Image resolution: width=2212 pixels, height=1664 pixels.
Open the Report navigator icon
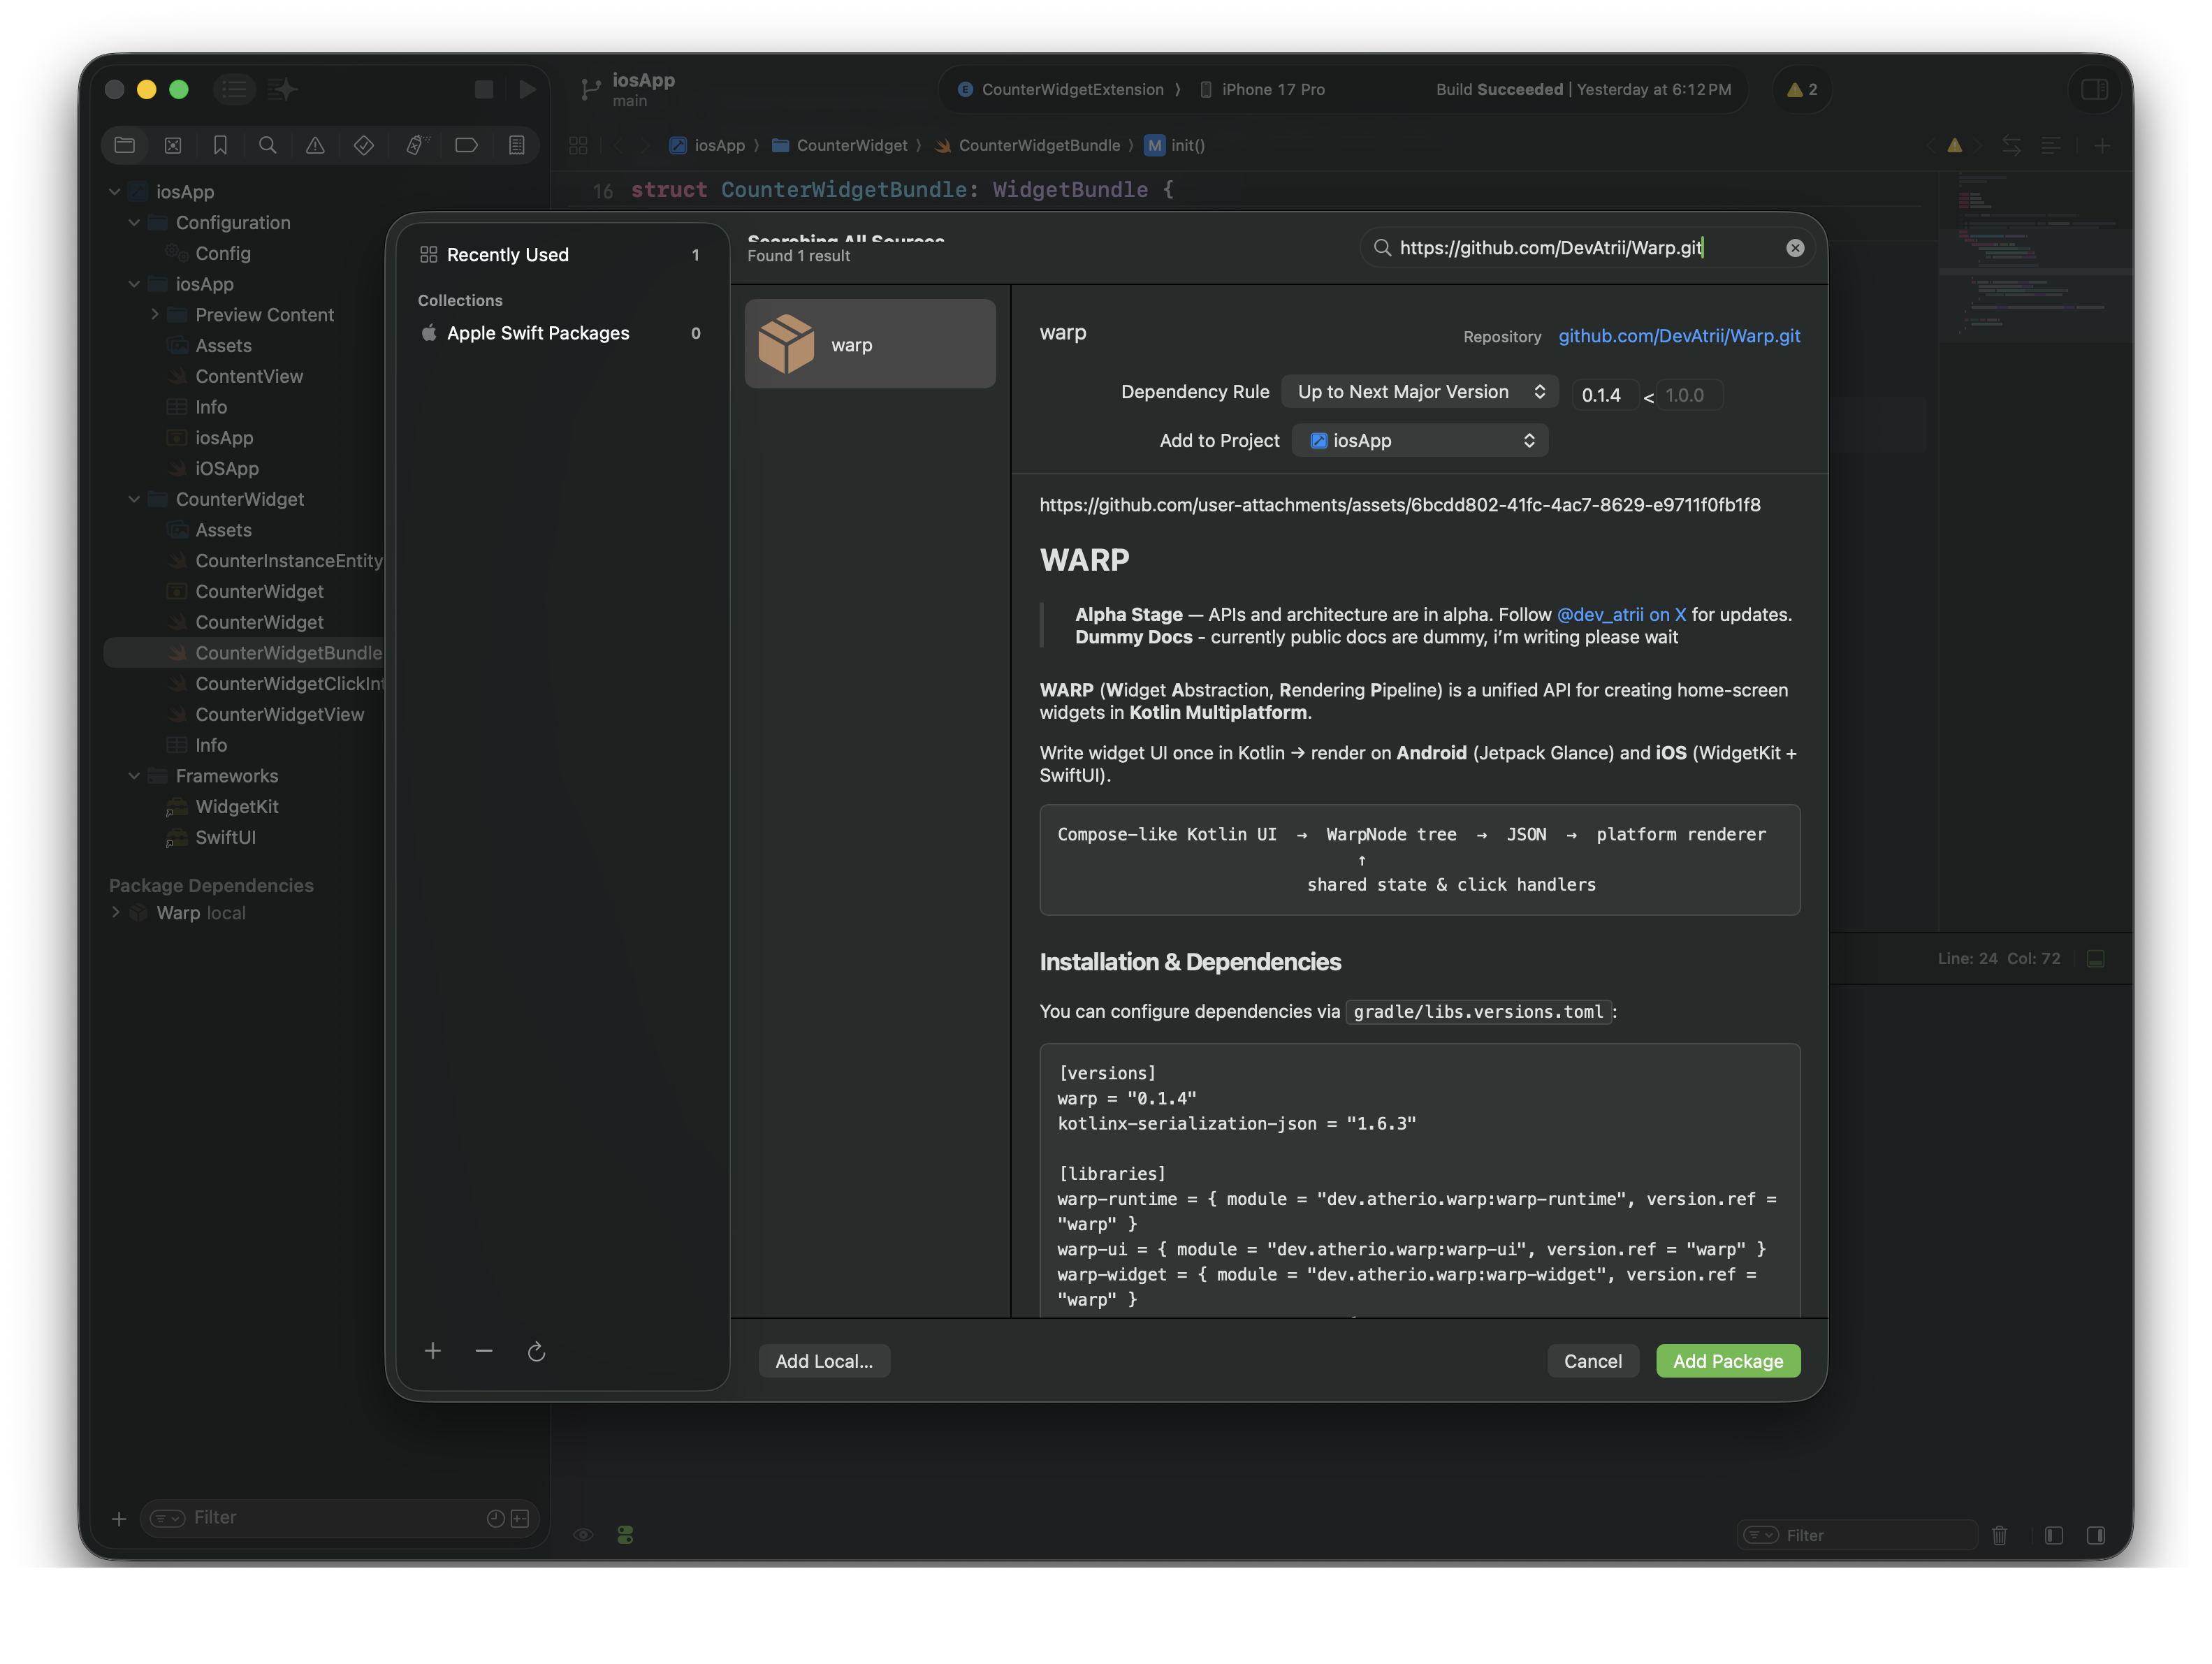[x=516, y=145]
